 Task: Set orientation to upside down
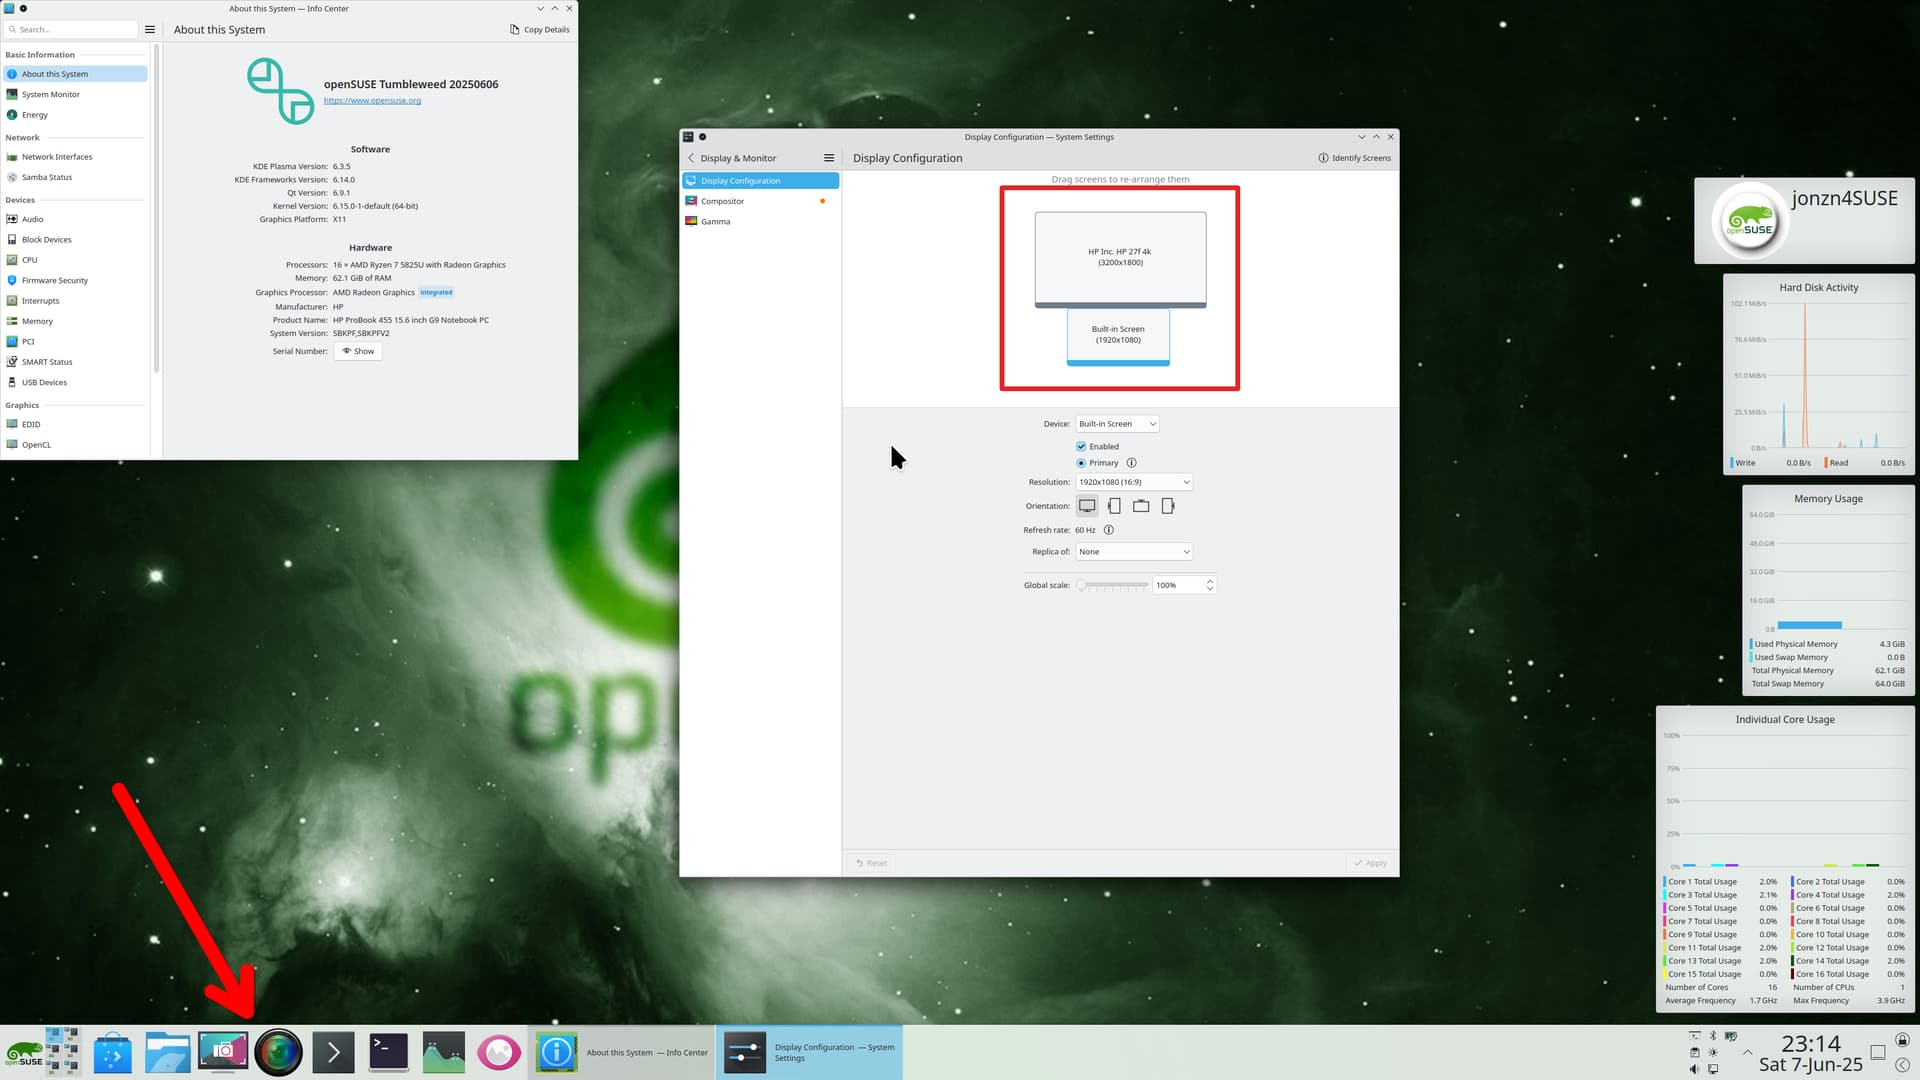1141,506
